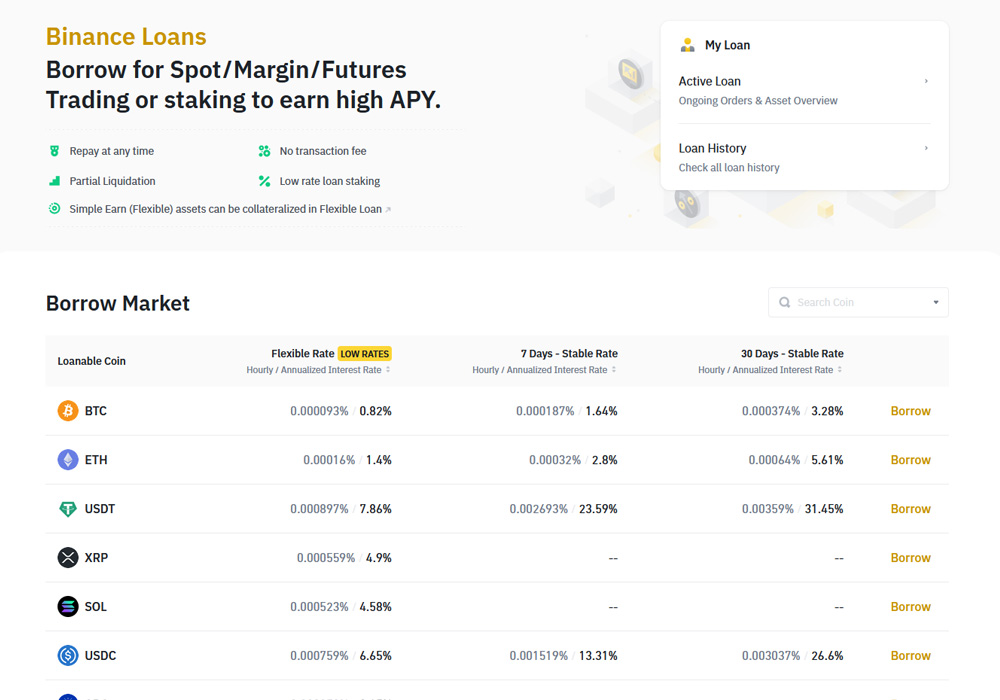1000x700 pixels.
Task: Click the My Loan profile icon
Action: click(x=687, y=44)
